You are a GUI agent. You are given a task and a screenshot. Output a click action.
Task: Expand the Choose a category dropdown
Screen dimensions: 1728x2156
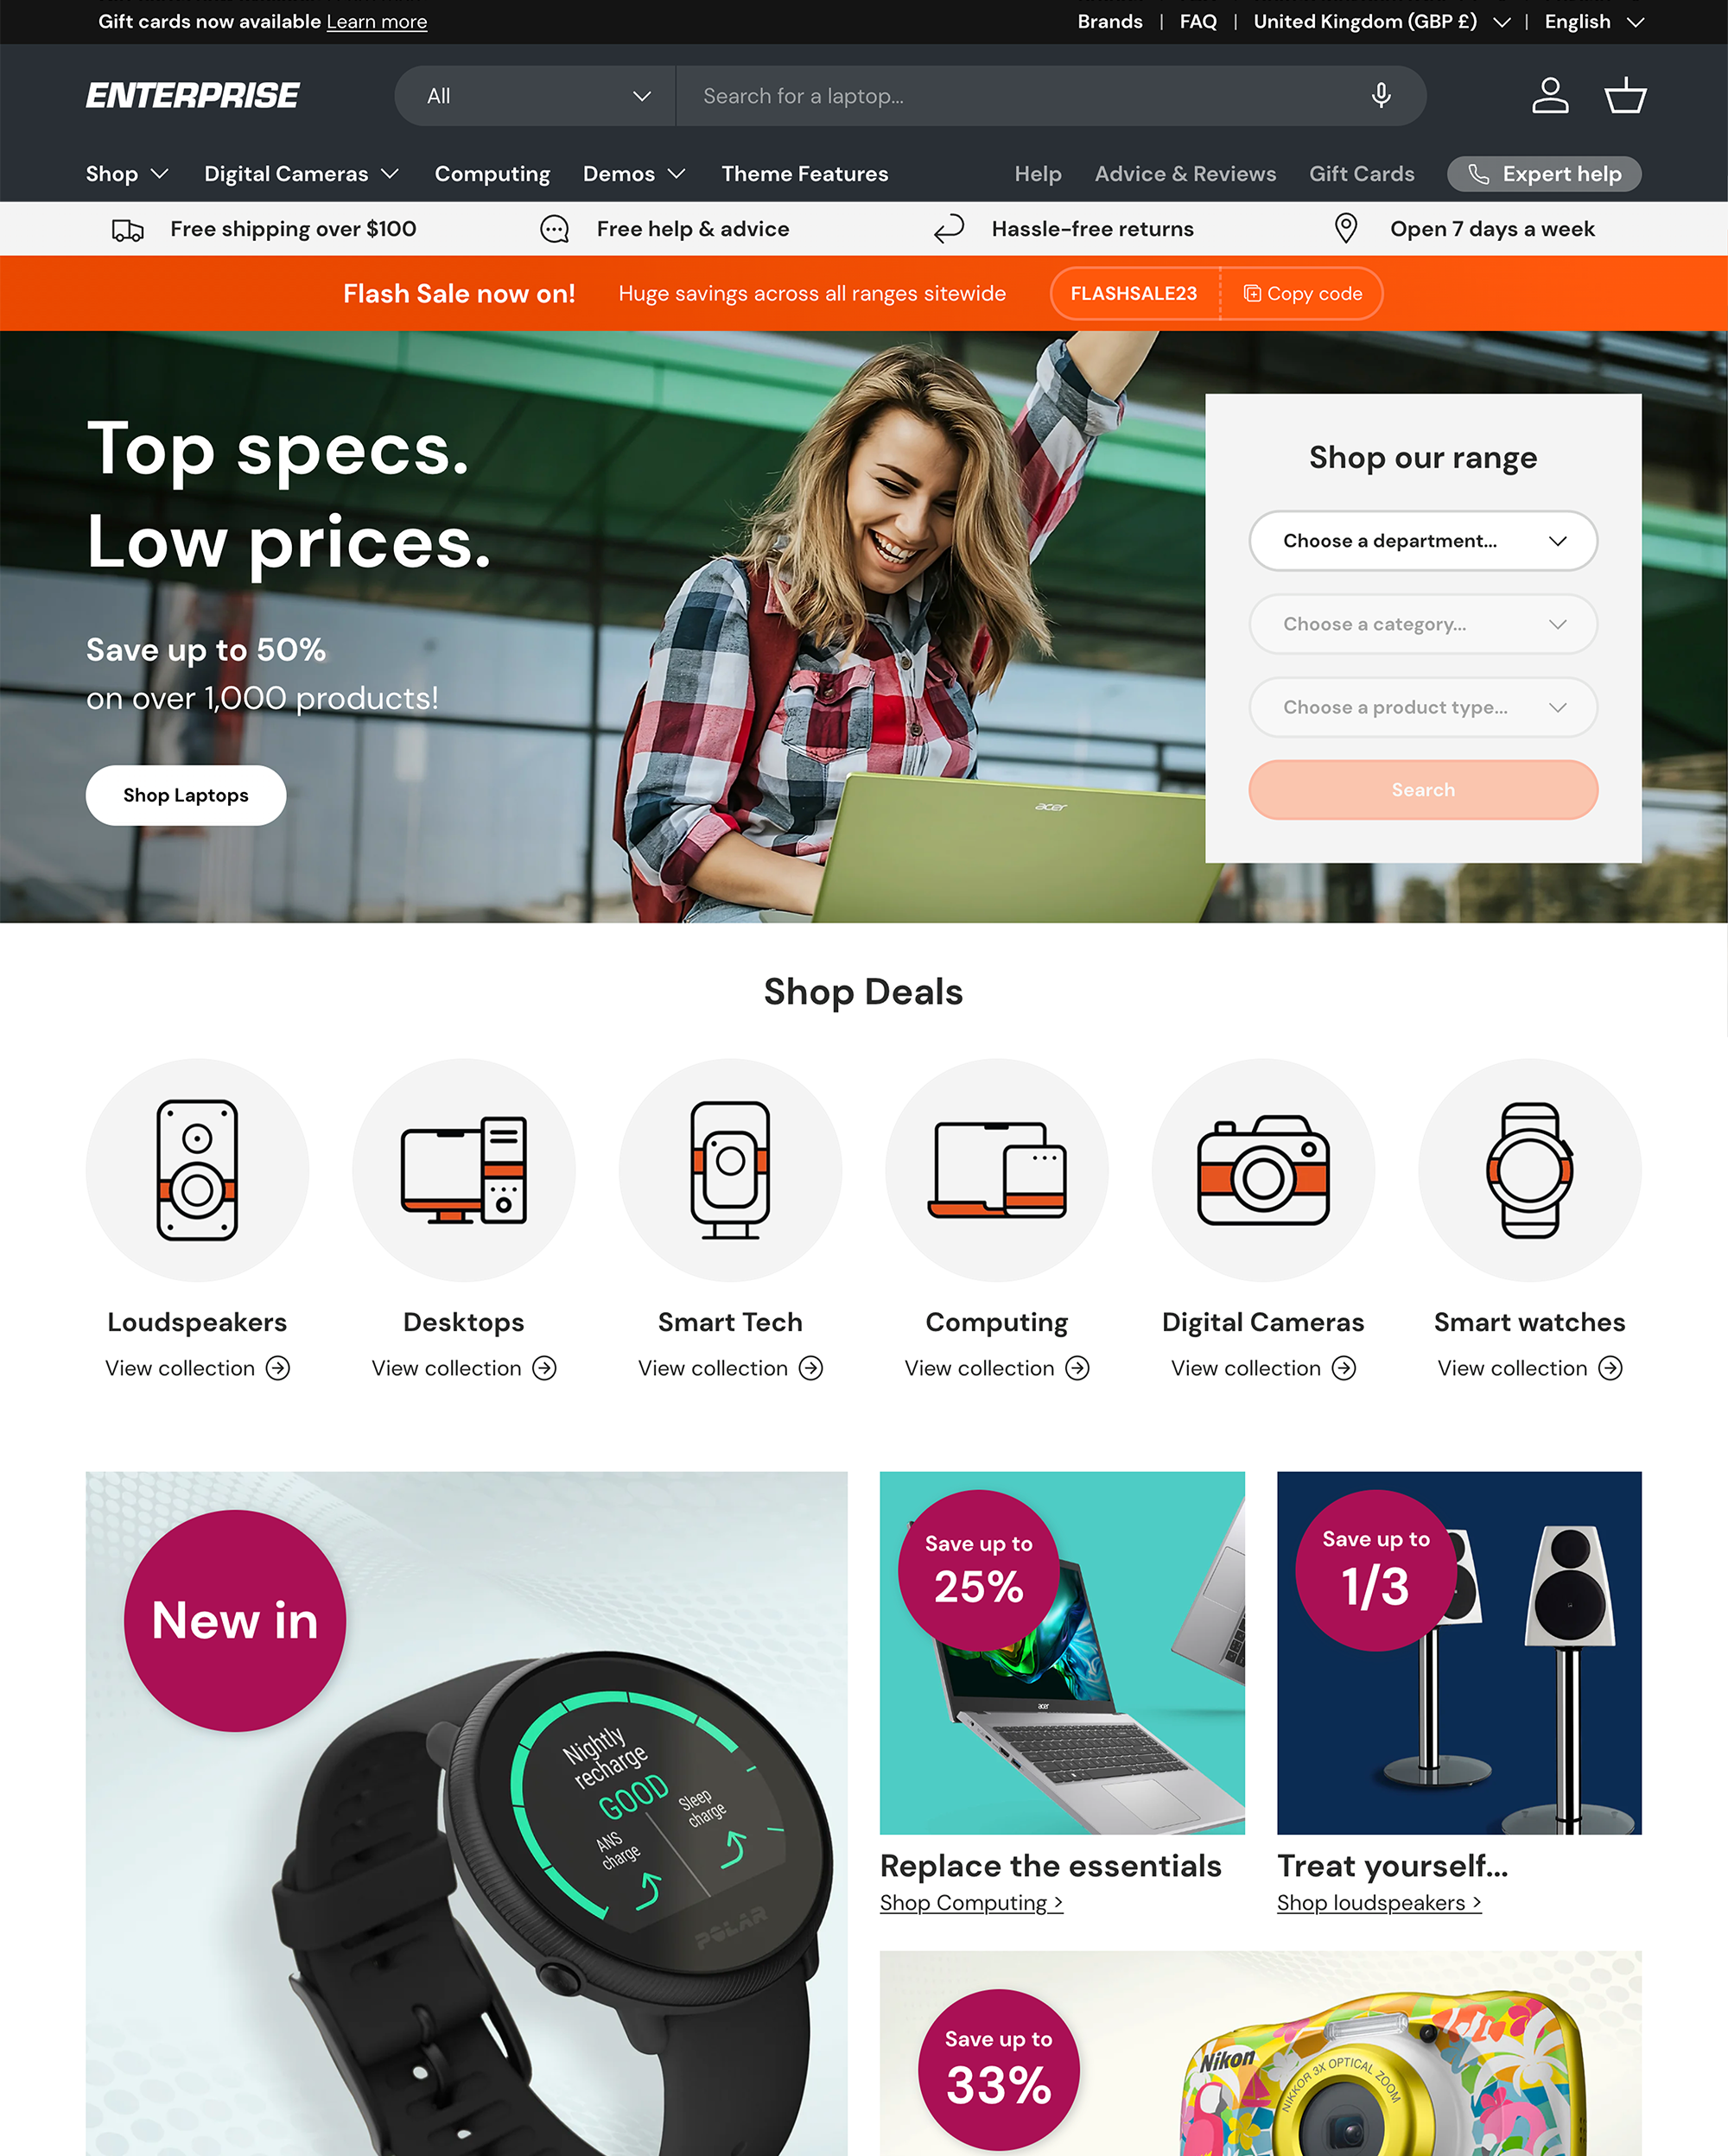click(x=1423, y=624)
